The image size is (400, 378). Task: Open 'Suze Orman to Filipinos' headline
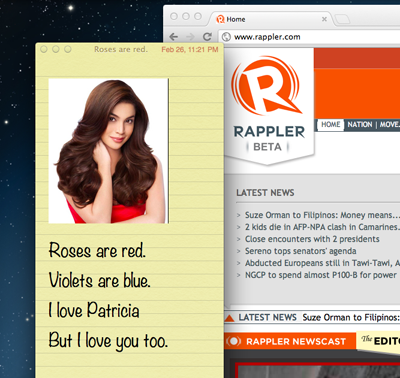(322, 215)
